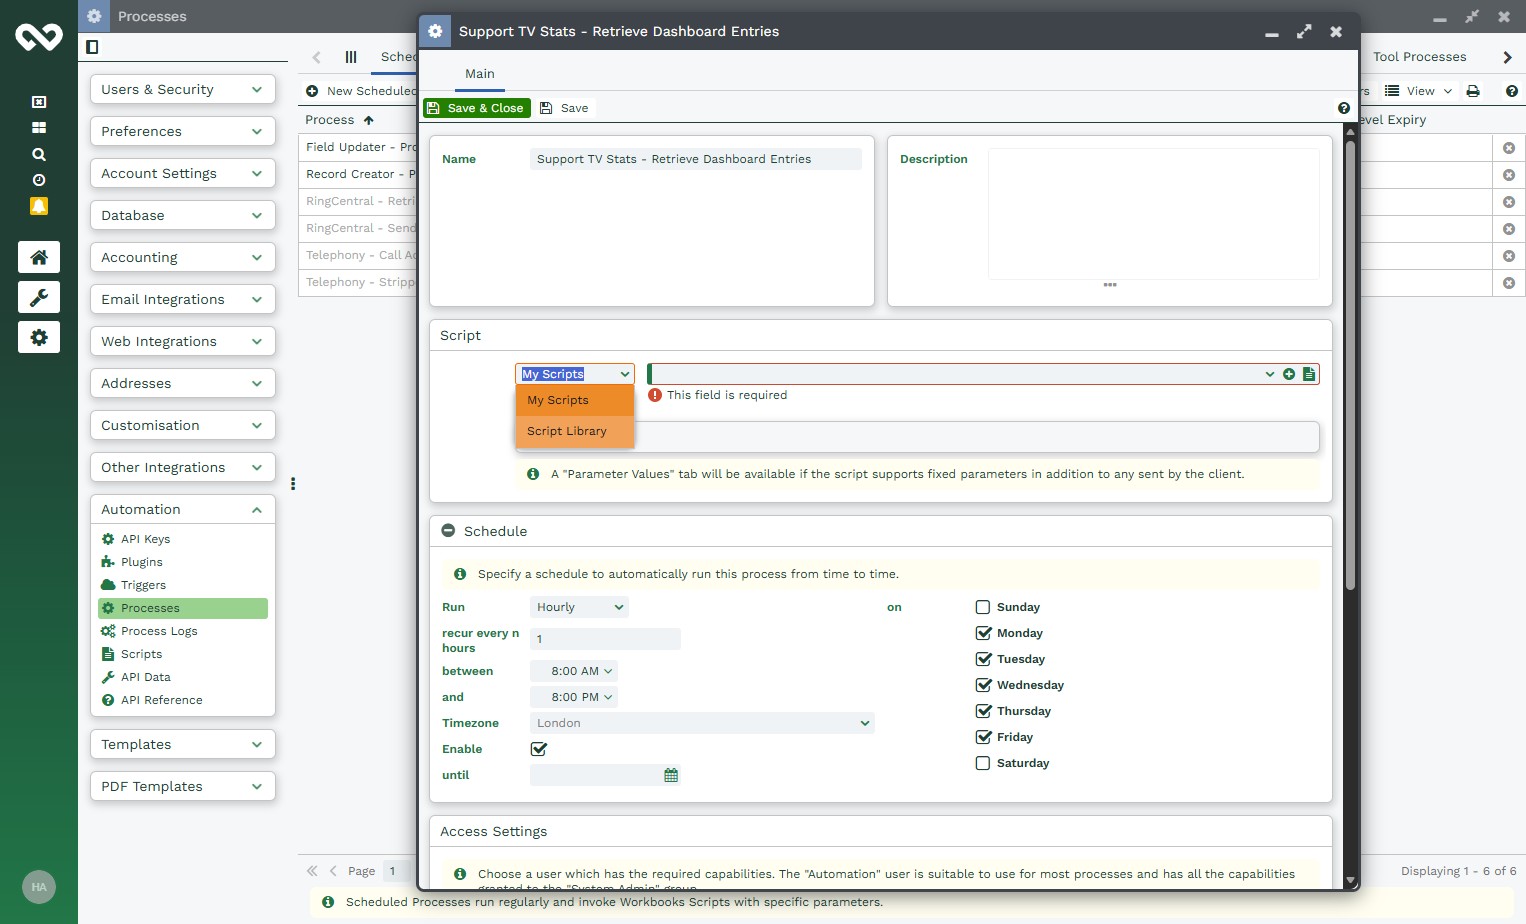
Task: Click the Save button
Action: pos(565,108)
